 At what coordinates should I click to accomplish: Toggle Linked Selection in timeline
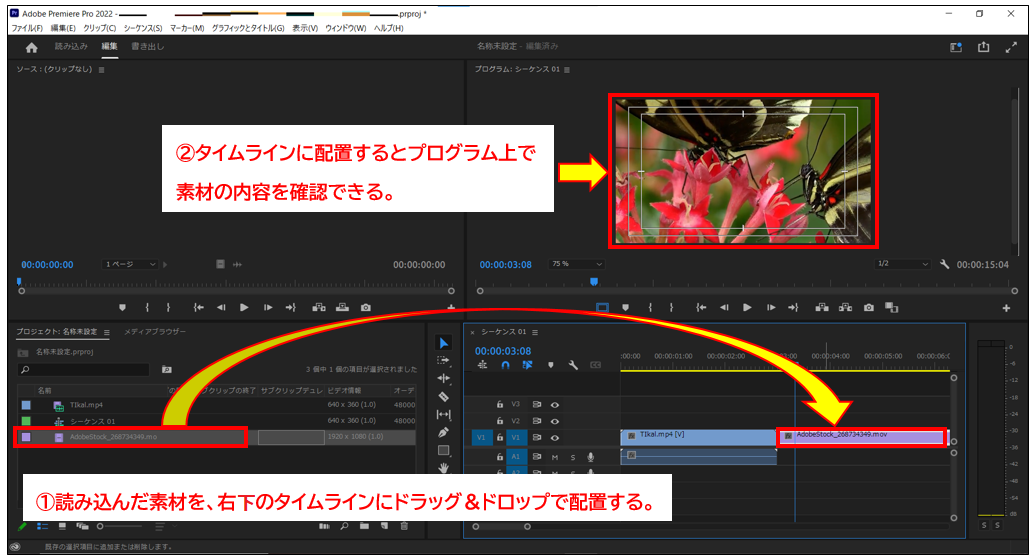(x=528, y=365)
